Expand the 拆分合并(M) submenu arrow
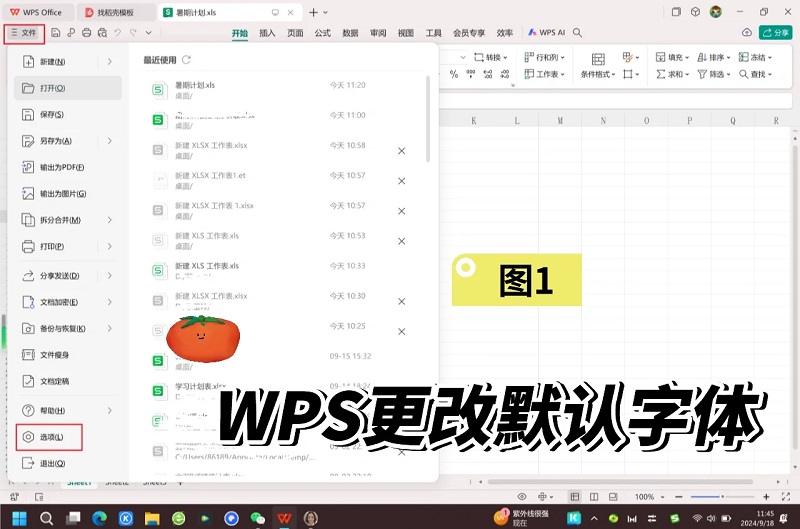This screenshot has width=800, height=529. (x=110, y=220)
